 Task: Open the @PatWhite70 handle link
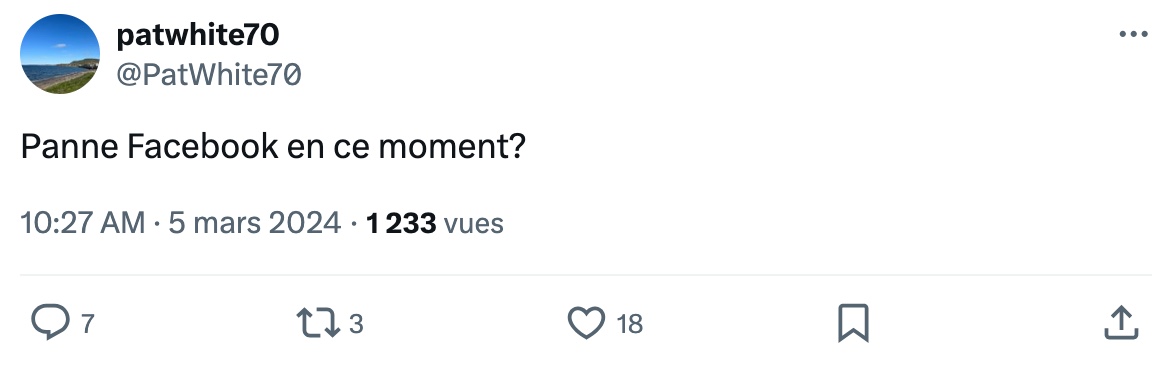[209, 74]
